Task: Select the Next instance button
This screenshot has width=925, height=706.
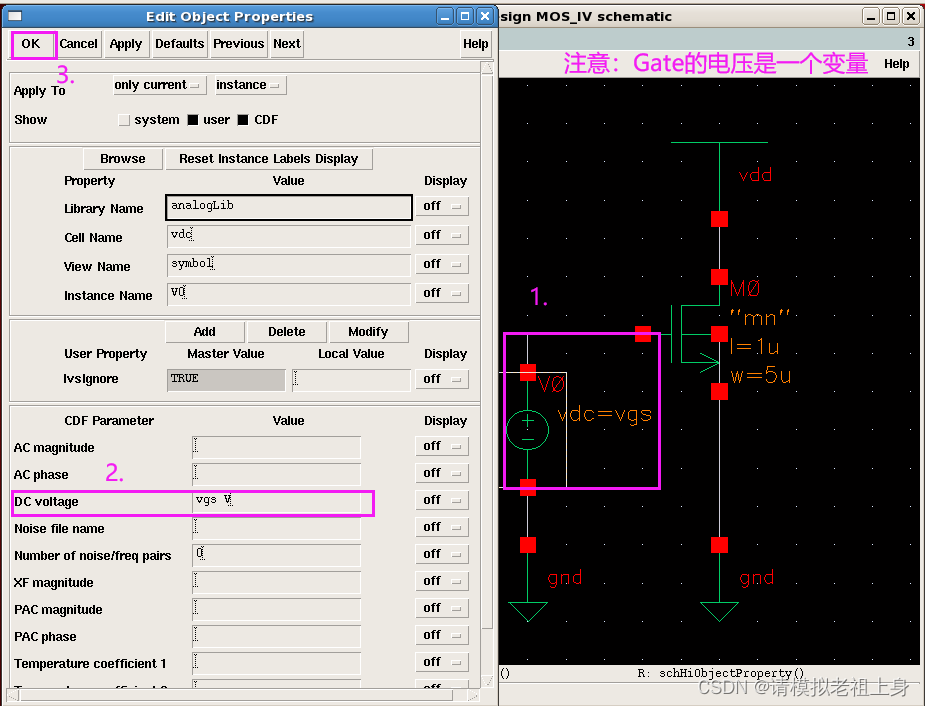Action: tap(286, 44)
